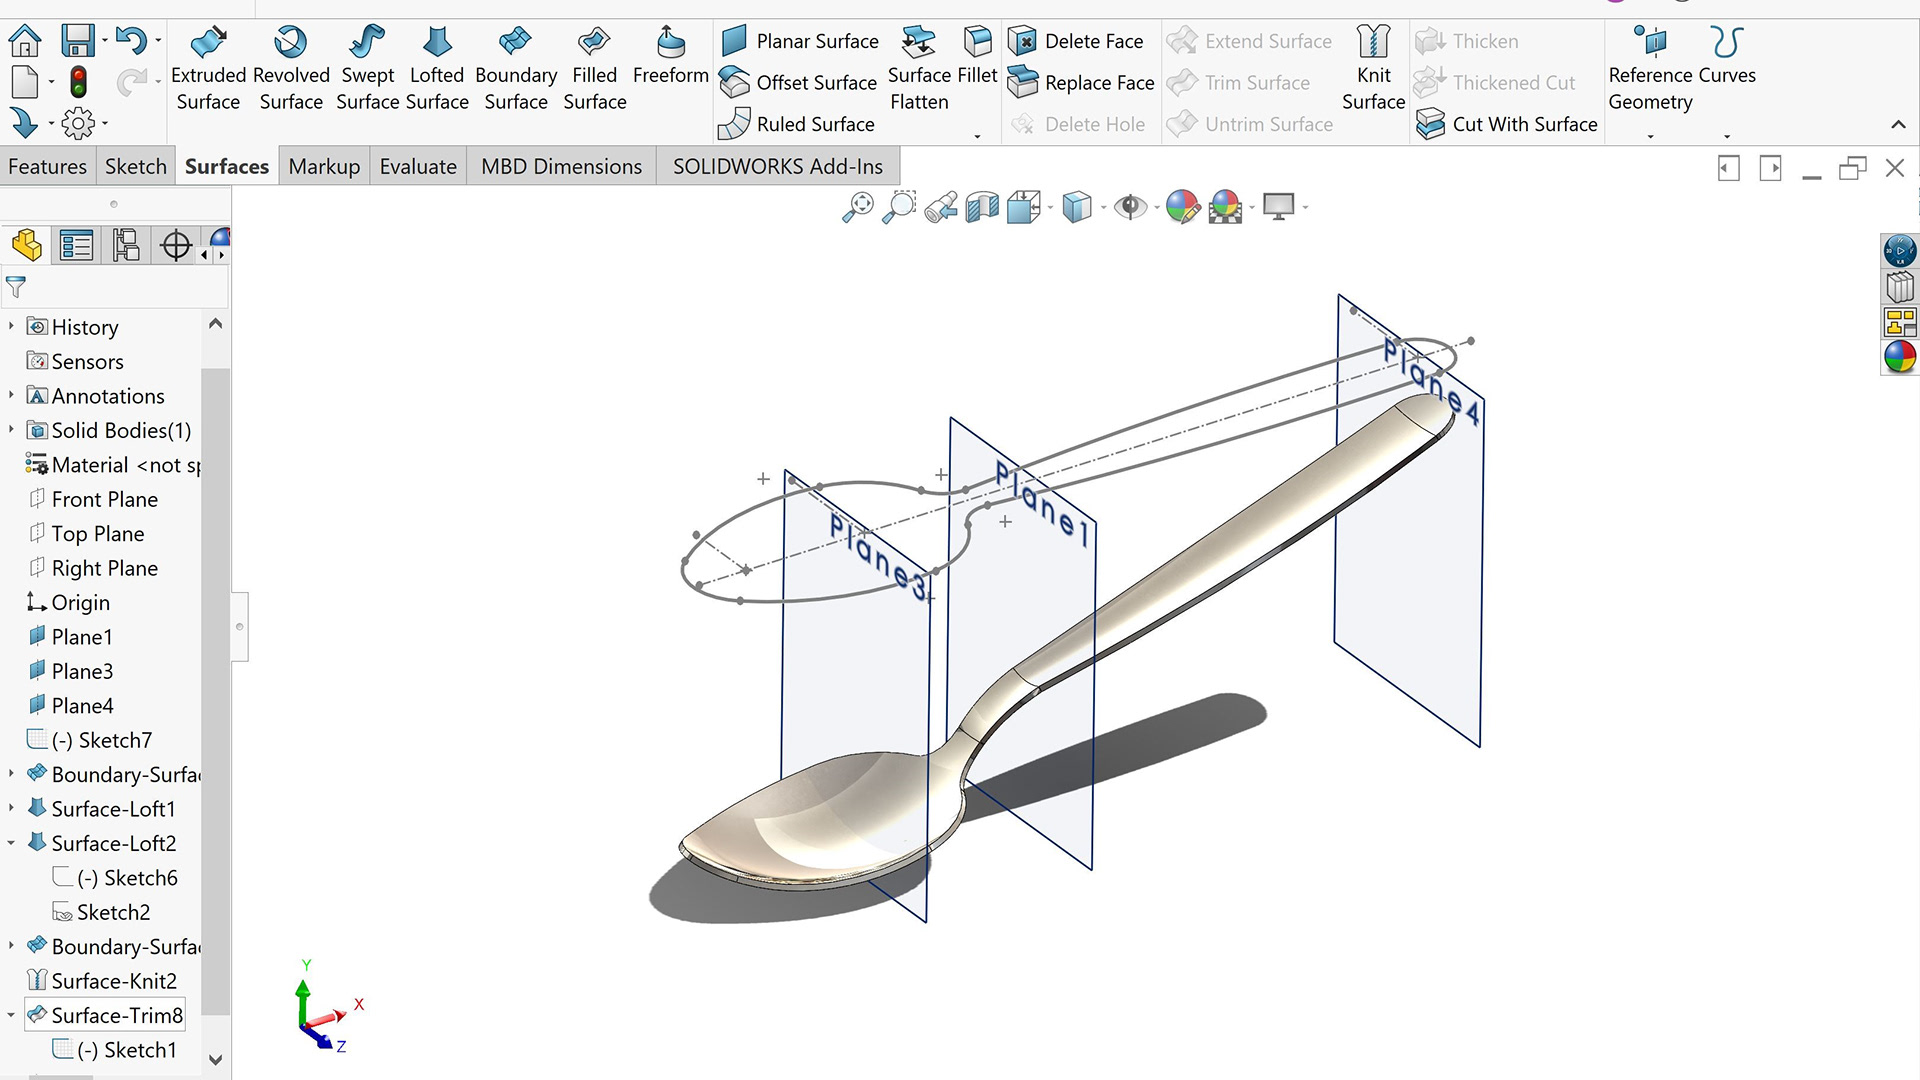Click the Cut With Surface button

[x=1507, y=124]
